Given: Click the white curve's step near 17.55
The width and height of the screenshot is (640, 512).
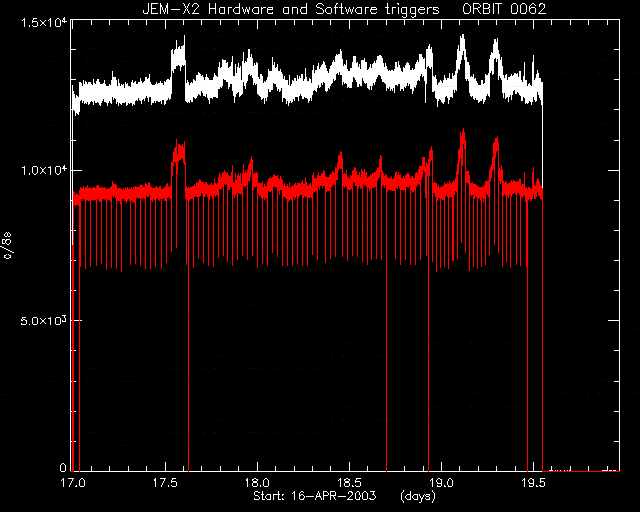Looking at the screenshot, I should coord(178,61).
